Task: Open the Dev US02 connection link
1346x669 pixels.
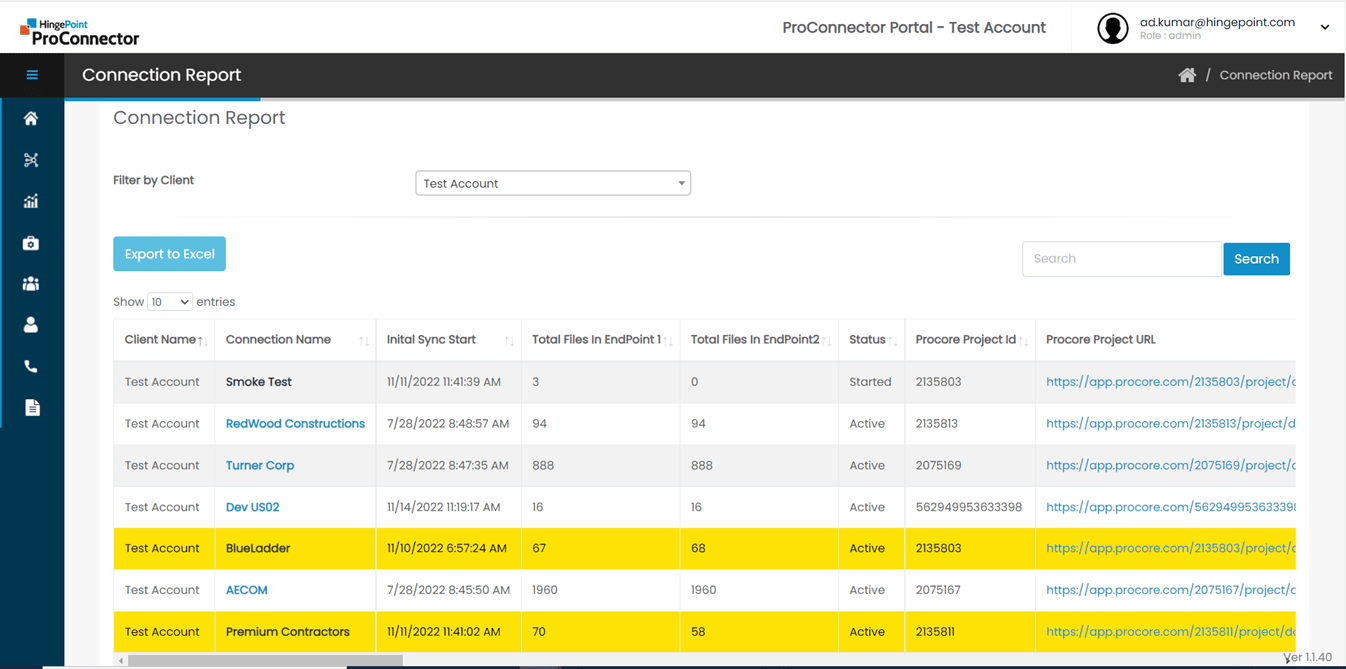Action: [x=252, y=507]
